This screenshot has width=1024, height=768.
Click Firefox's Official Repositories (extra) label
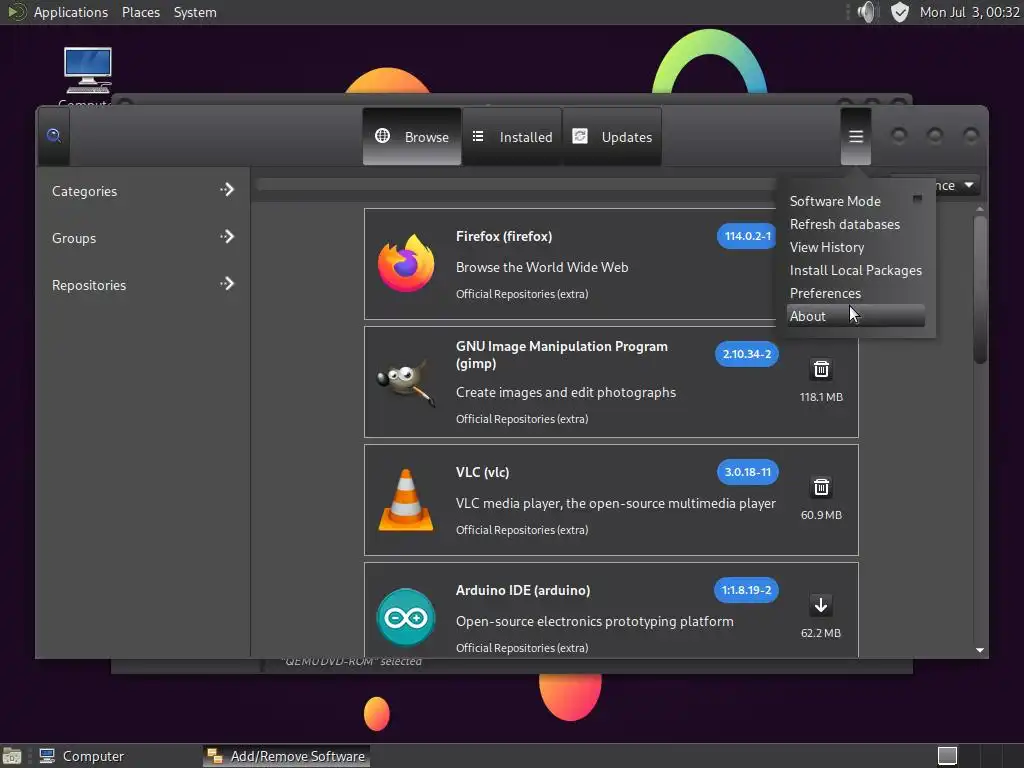522,294
